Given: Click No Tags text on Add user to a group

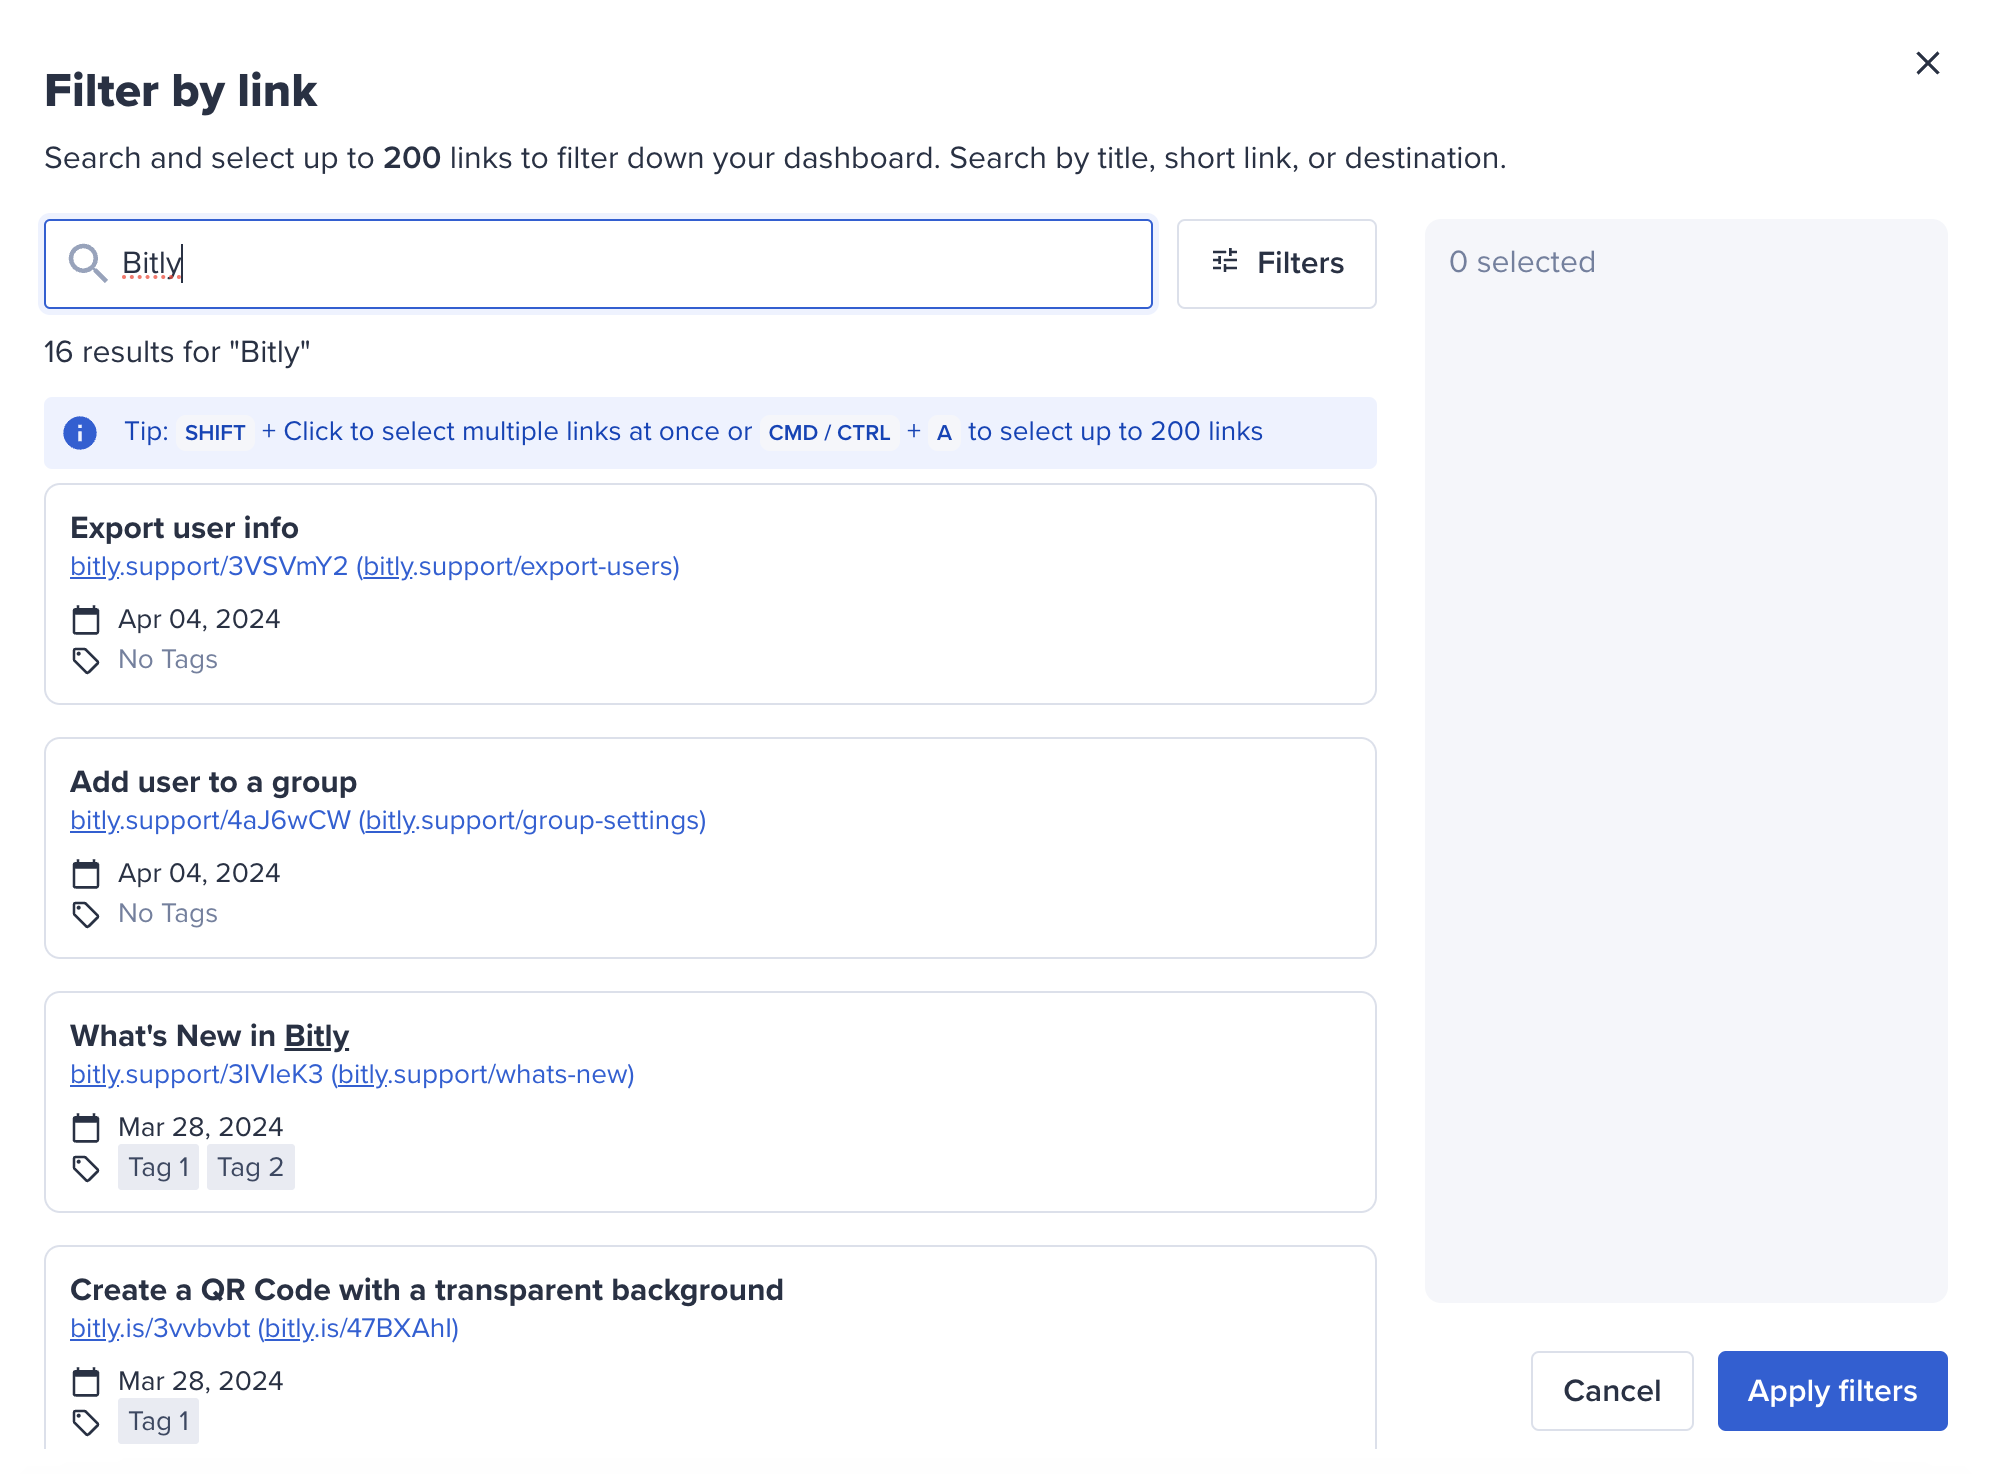Looking at the screenshot, I should pos(168,914).
